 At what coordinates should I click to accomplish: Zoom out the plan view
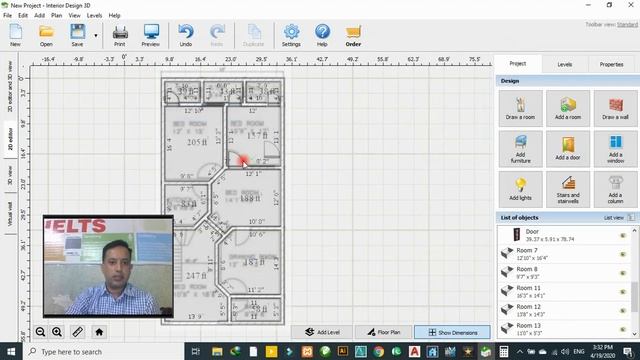40,332
